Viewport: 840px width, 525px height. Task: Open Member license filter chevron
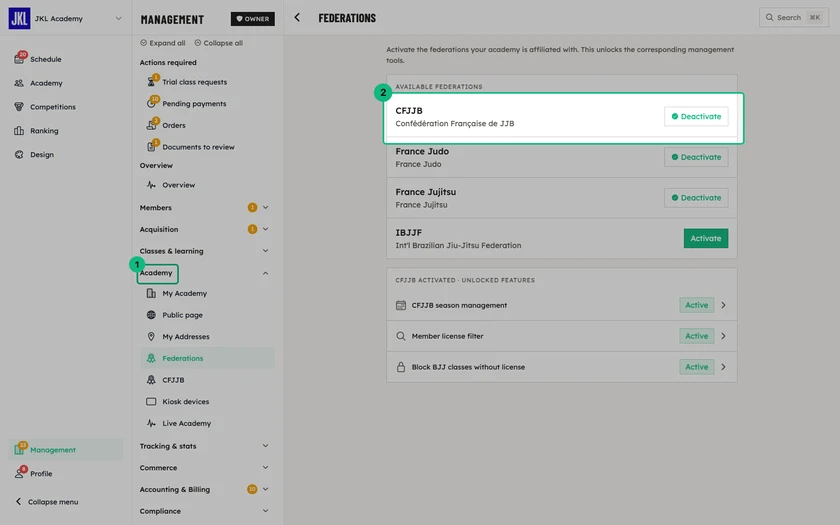pyautogui.click(x=723, y=336)
